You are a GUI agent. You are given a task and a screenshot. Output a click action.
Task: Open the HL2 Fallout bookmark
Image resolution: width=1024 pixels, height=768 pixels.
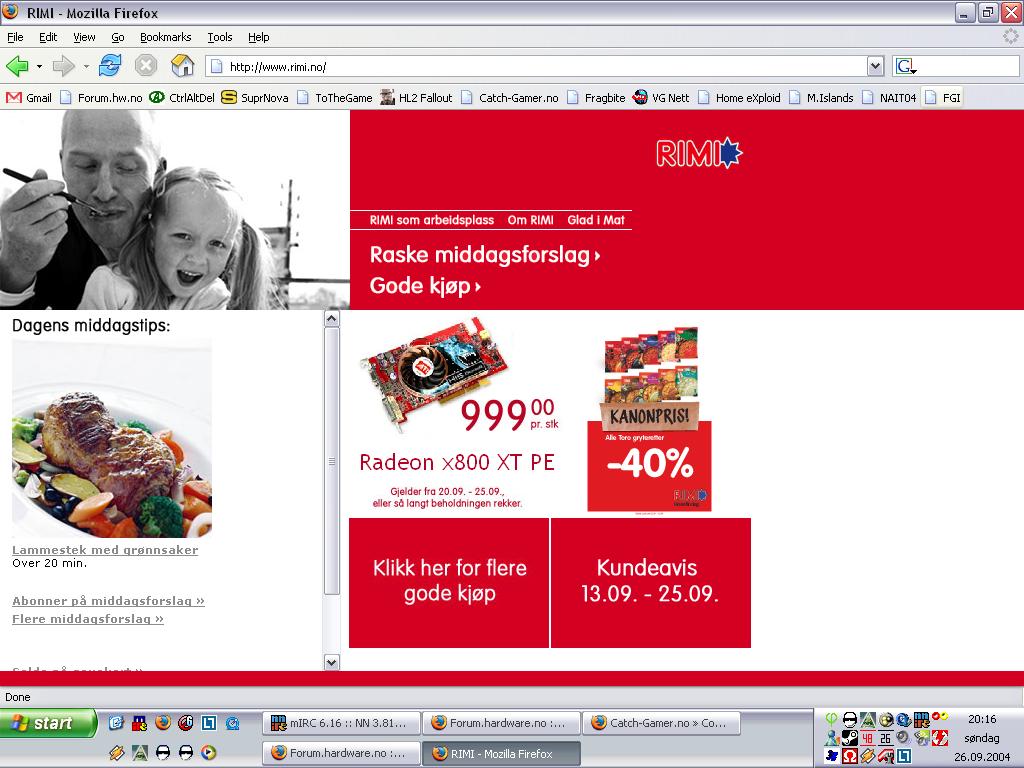pos(416,98)
